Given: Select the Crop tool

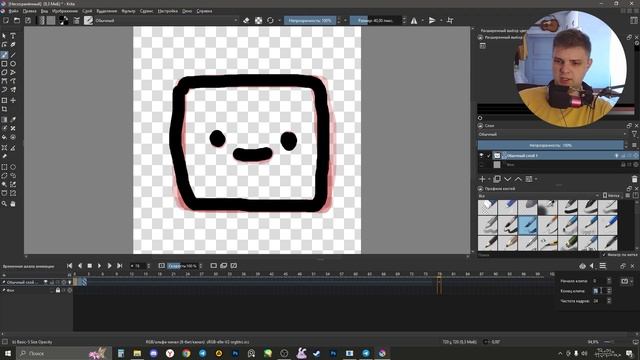Looking at the screenshot, I should click(x=4, y=109).
